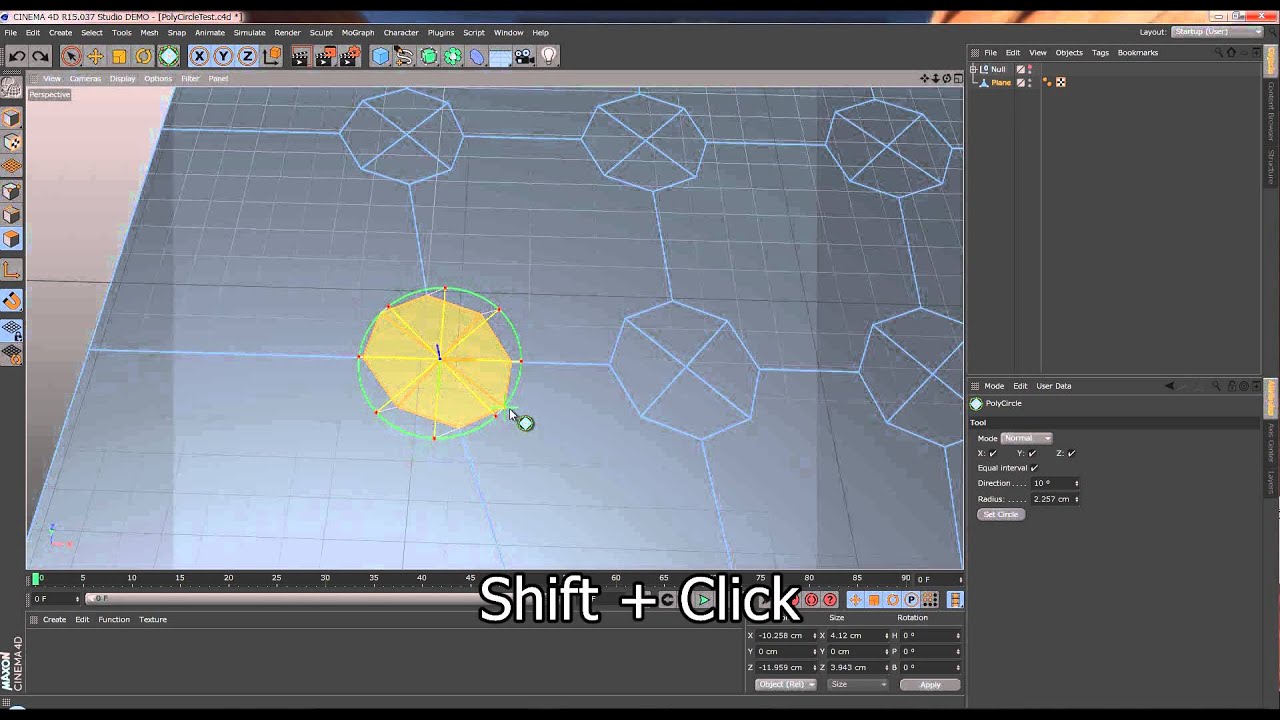
Task: Click the timeline ruler at frame 25
Action: click(x=276, y=578)
